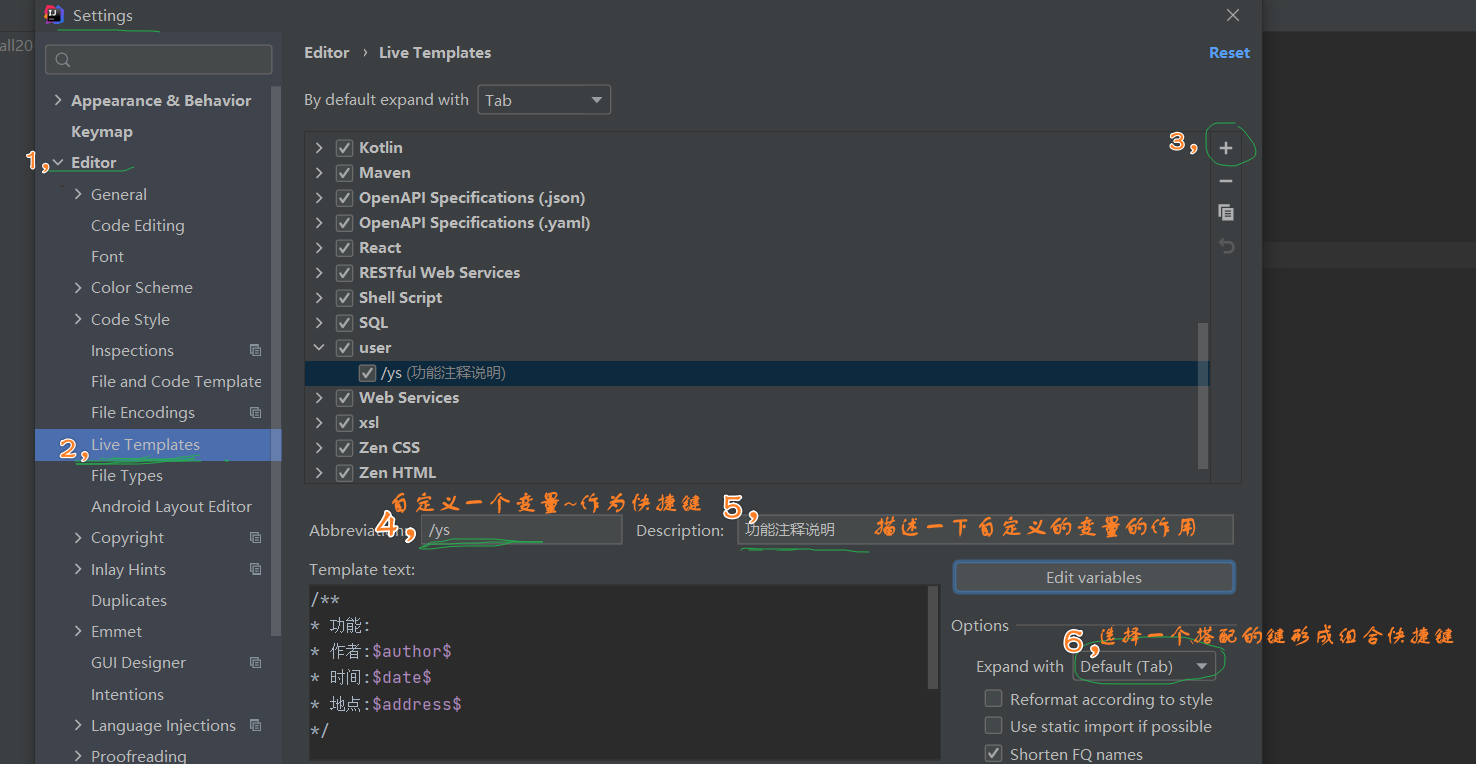Click the add (+) template button
1476x764 pixels.
click(x=1226, y=148)
